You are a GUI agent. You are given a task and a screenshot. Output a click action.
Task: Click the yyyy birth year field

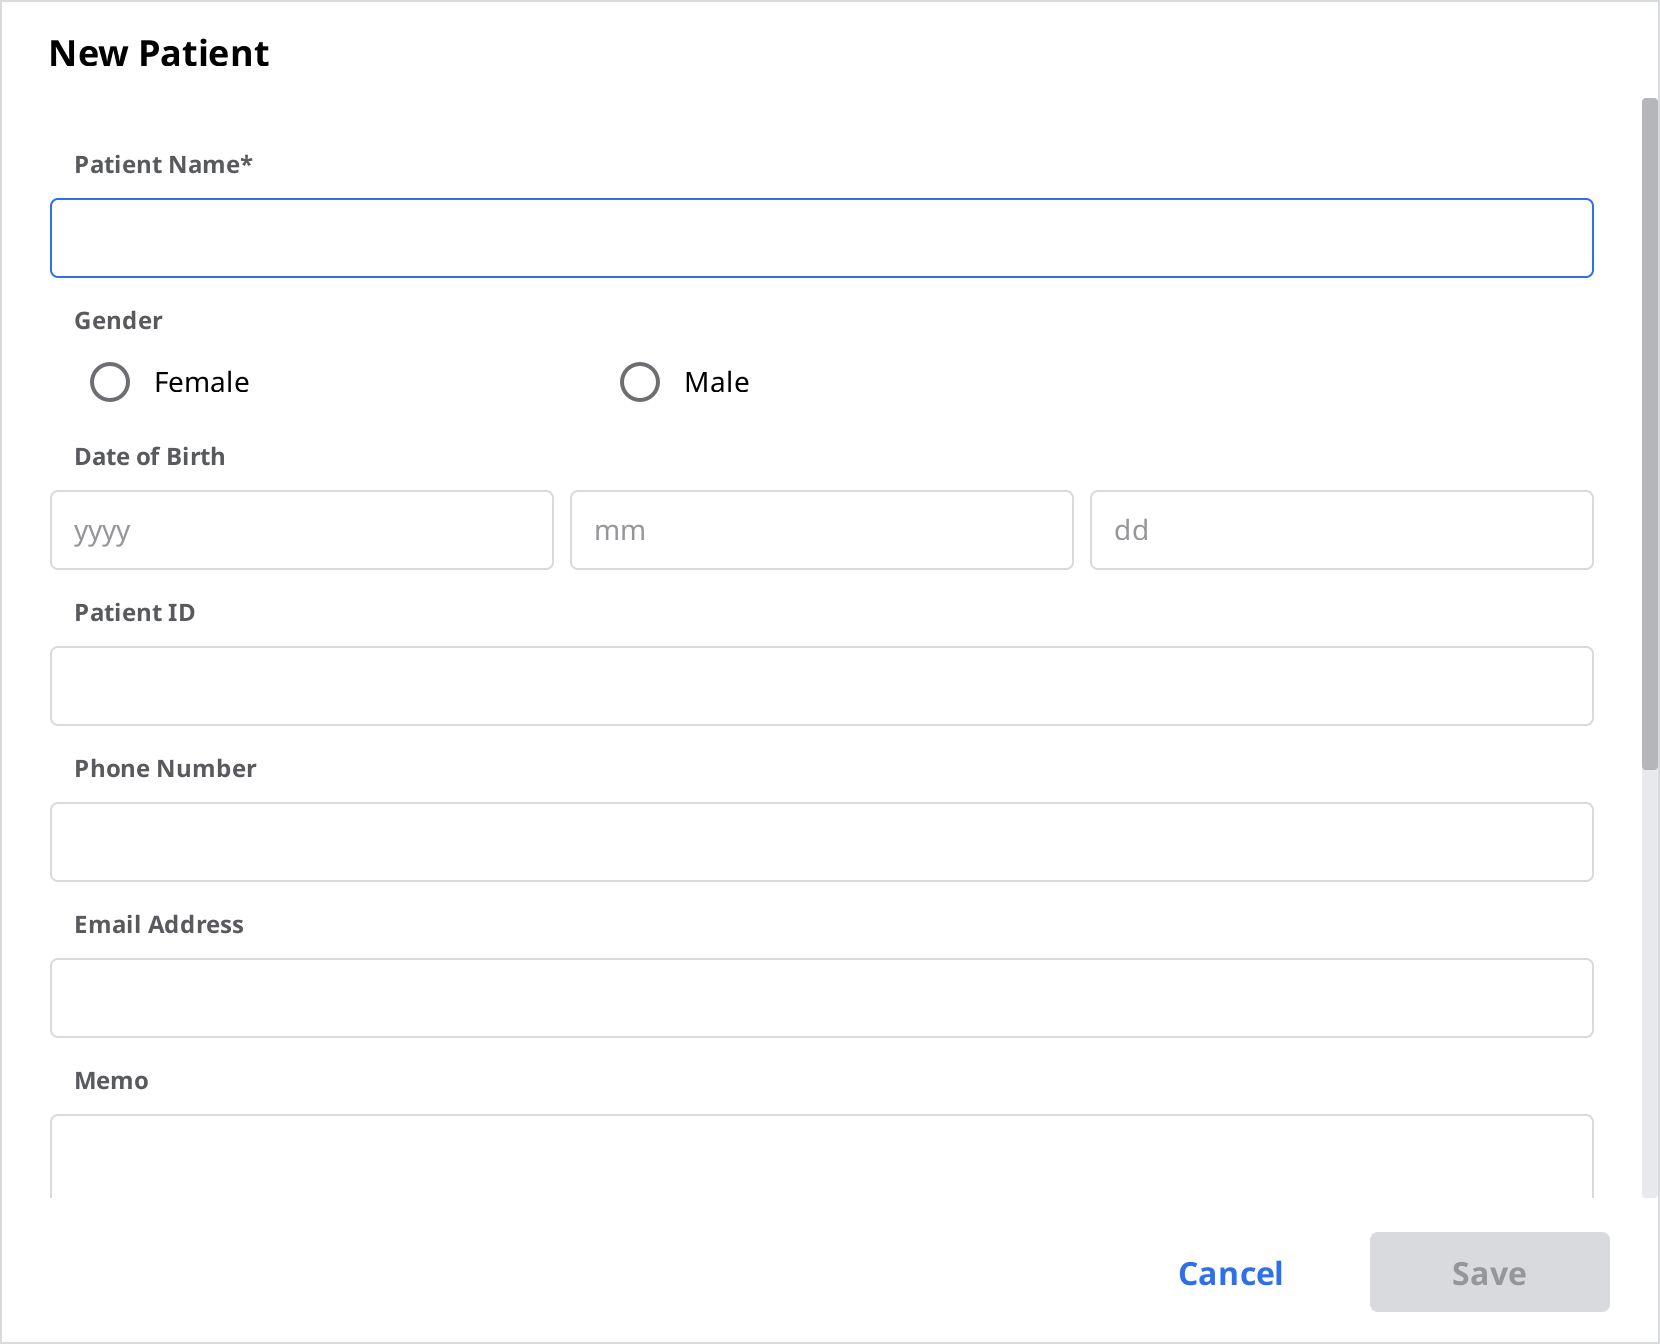click(x=300, y=530)
